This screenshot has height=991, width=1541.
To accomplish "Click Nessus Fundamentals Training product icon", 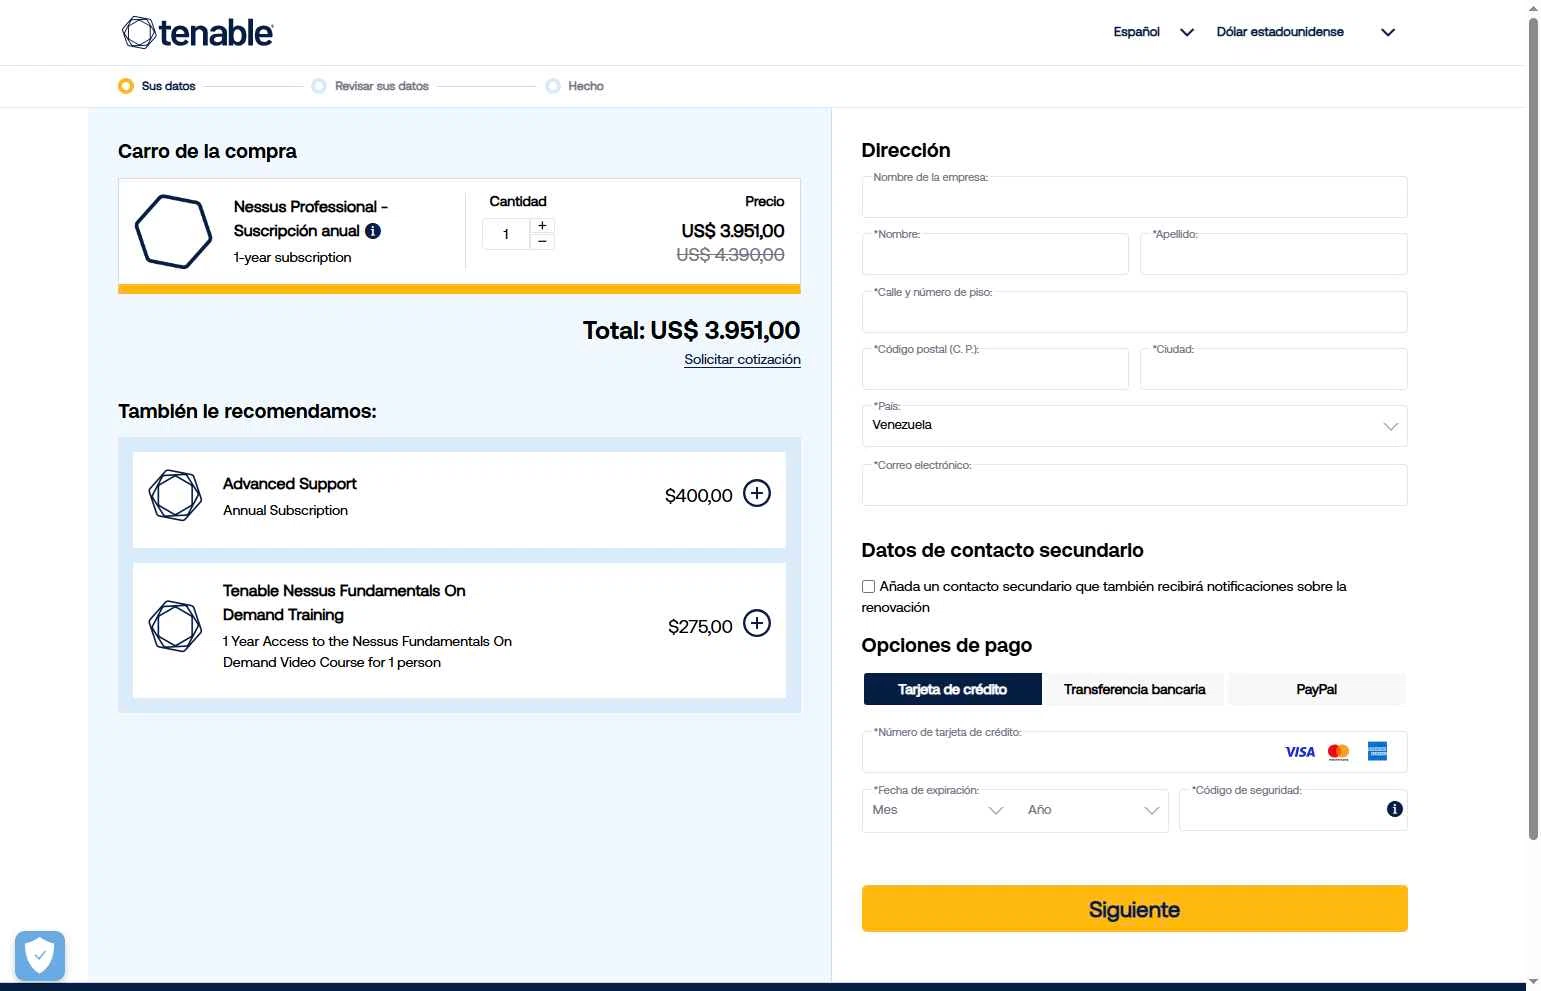I will [x=175, y=626].
